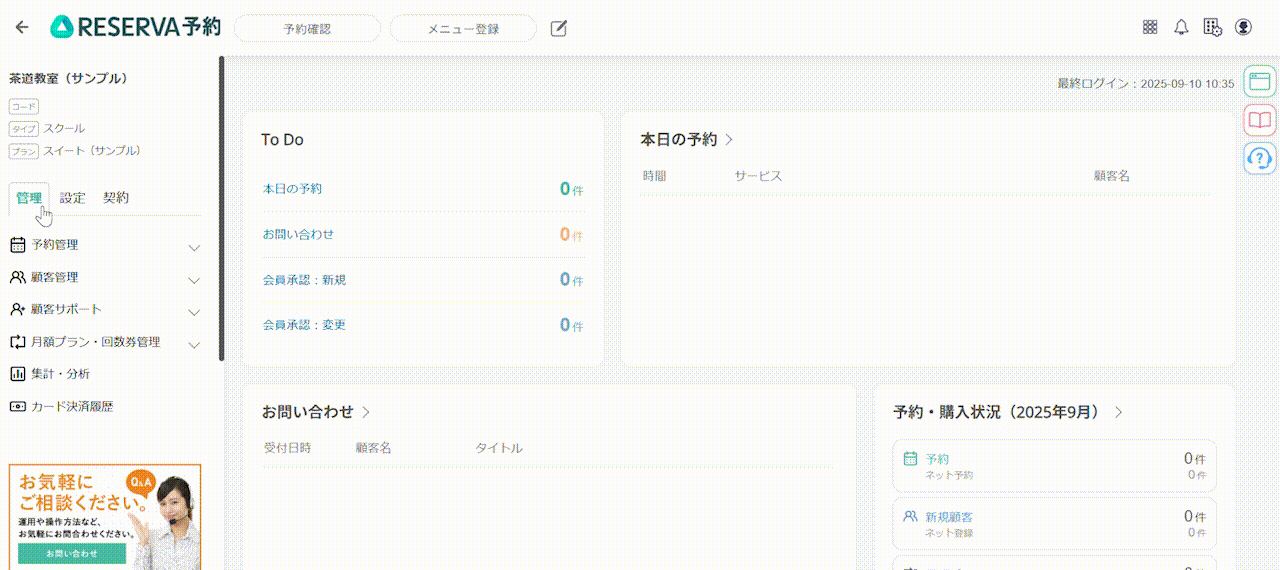Viewport: 1280px width, 570px height.
Task: Click the タイトル column header
Action: (x=498, y=448)
